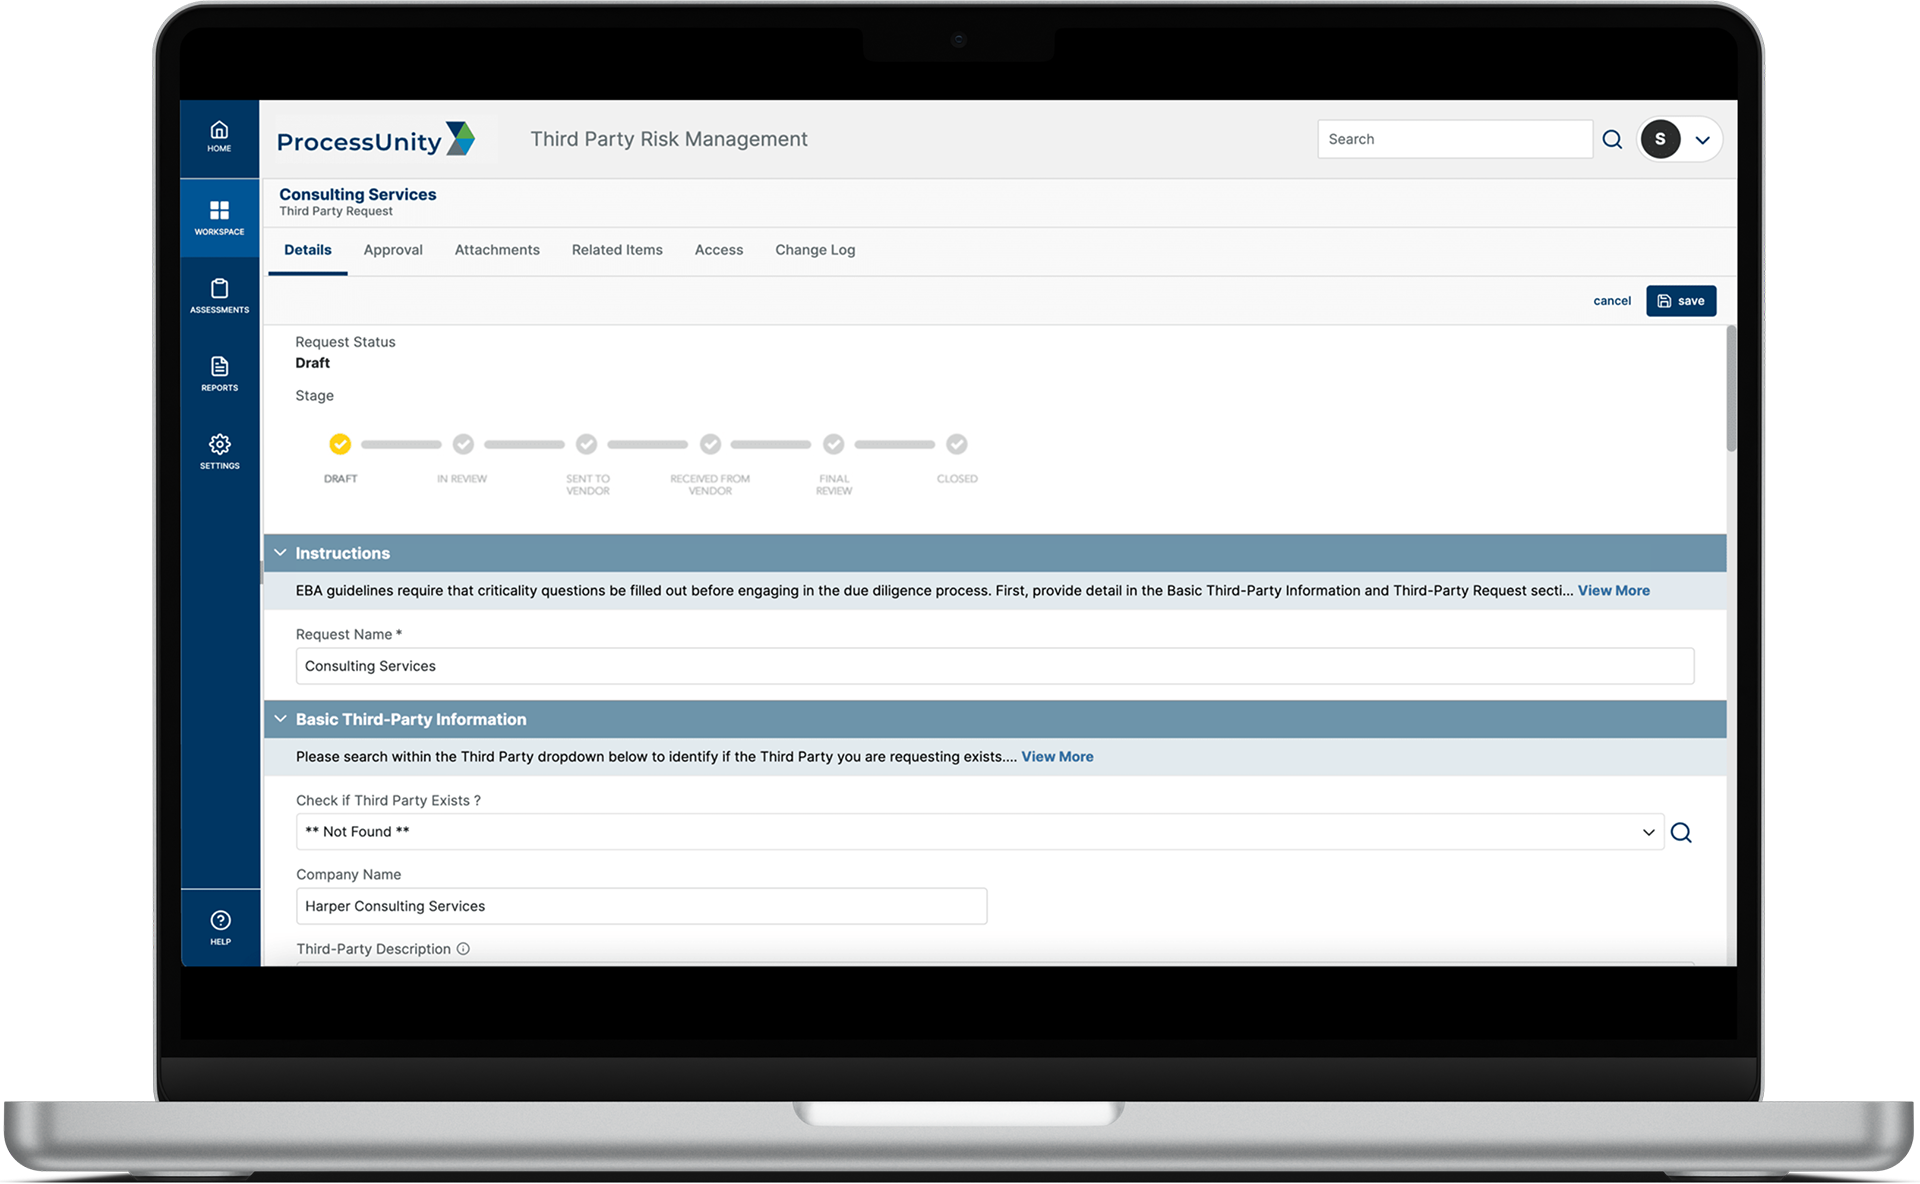The image size is (1920, 1184).
Task: Click the Reports icon in sidebar
Action: tap(218, 372)
